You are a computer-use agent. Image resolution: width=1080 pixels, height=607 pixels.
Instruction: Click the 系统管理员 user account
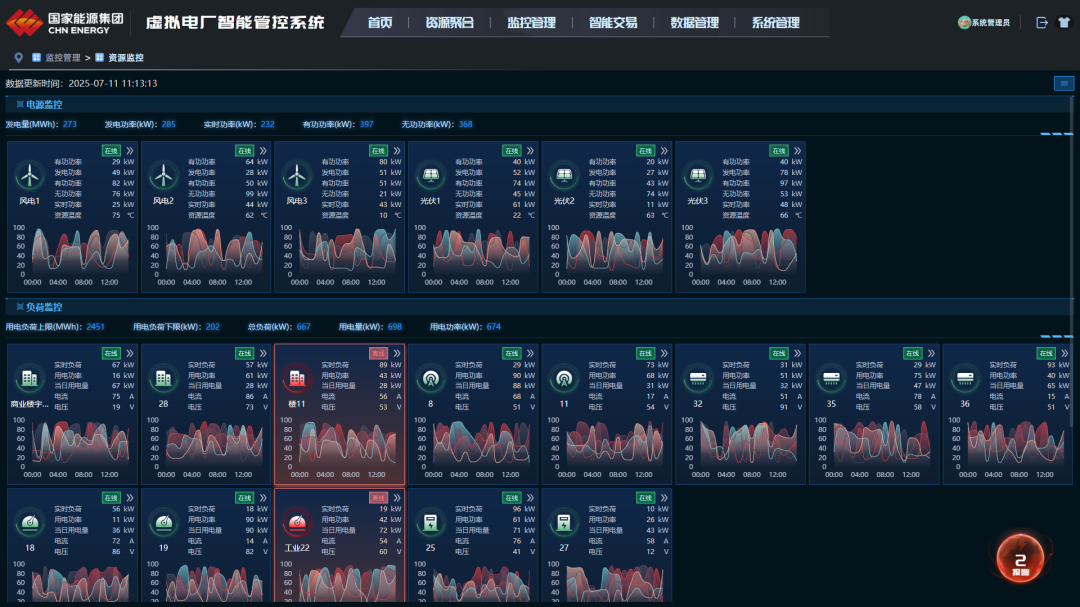[x=984, y=22]
